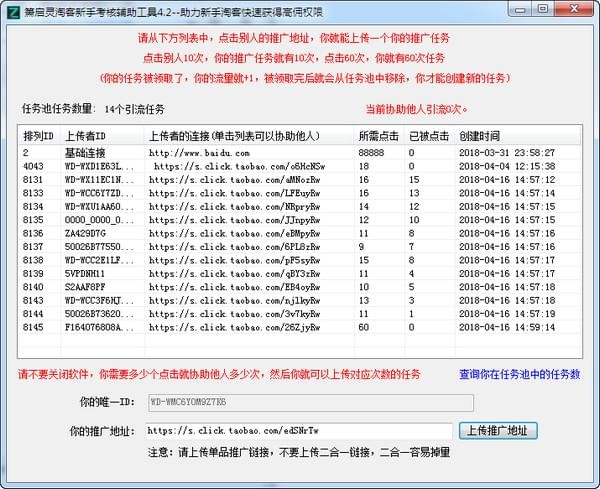Click 当前协助他人引流0次 status text
Viewport: 600px width, 489px height.
click(x=416, y=109)
